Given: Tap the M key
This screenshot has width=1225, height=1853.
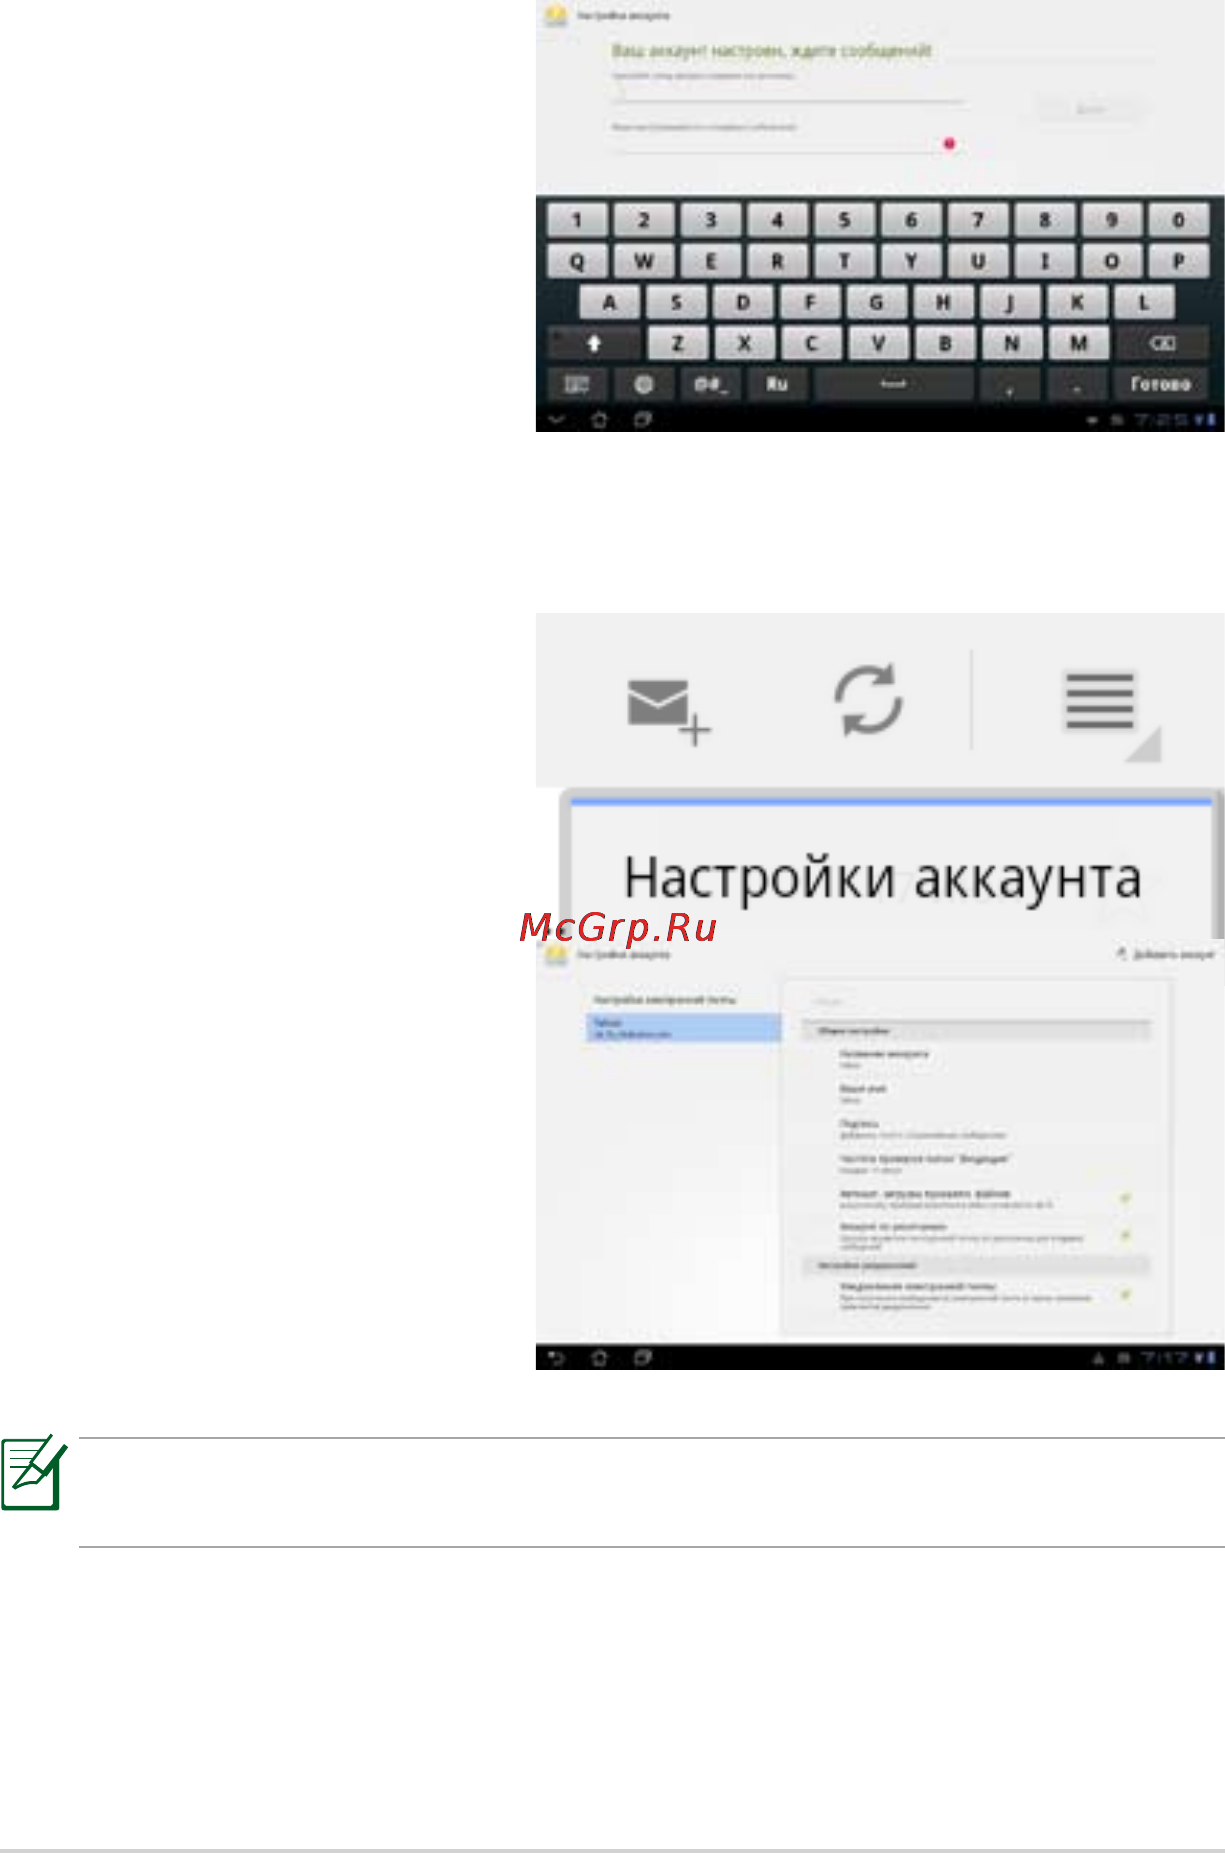Looking at the screenshot, I should click(1078, 343).
